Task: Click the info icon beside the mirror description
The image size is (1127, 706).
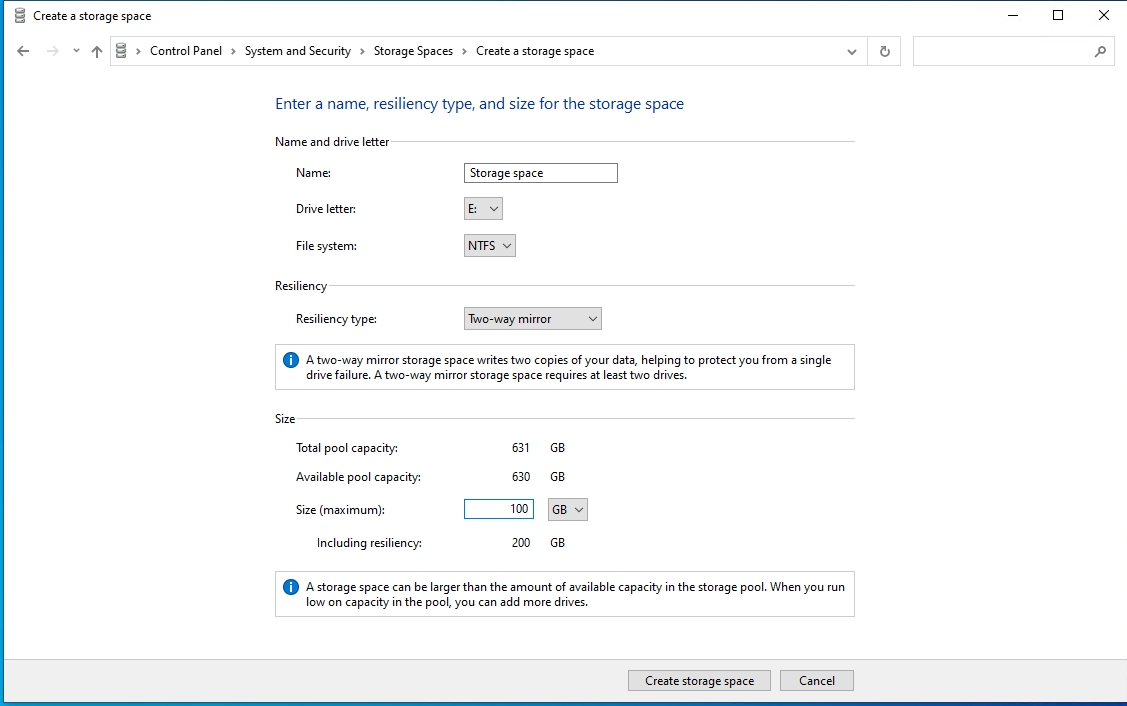Action: point(291,360)
